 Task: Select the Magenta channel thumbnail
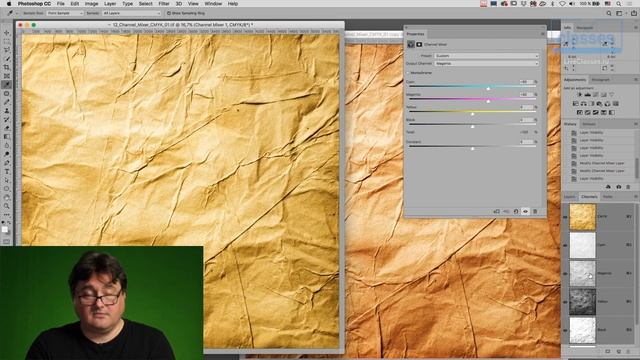coord(582,273)
